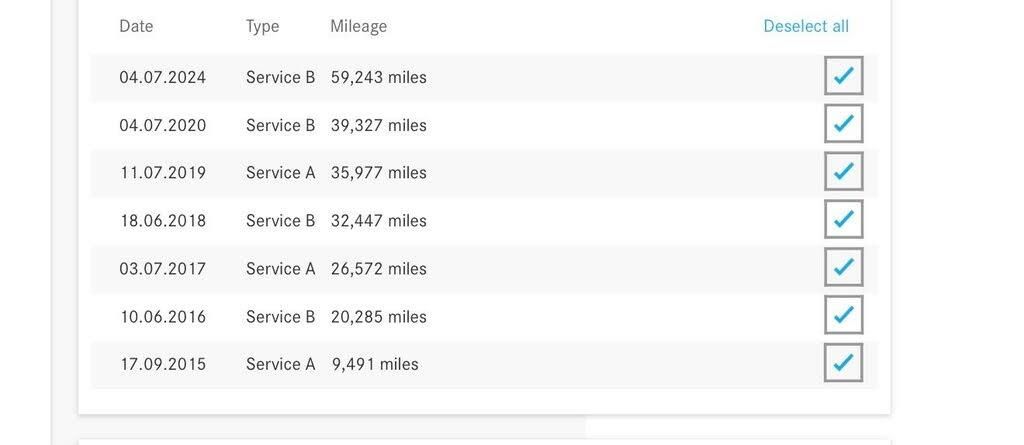This screenshot has height=445, width=1024.
Task: Select the row with 9,491 miles
Action: (484, 364)
